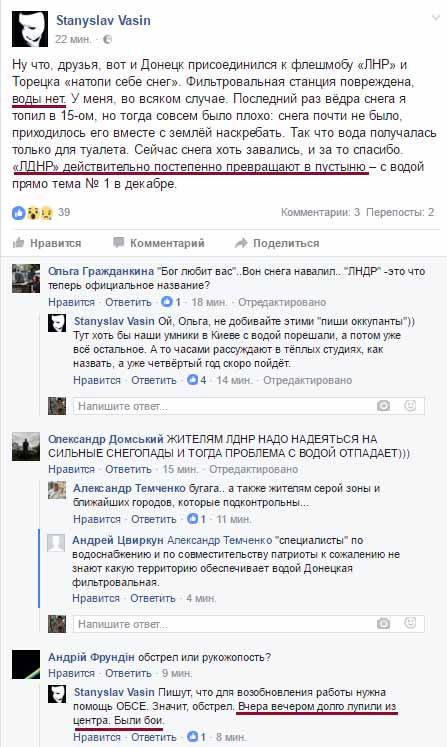This screenshot has width=447, height=747.
Task: Open the emoji picker in the second reply box
Action: (x=410, y=624)
